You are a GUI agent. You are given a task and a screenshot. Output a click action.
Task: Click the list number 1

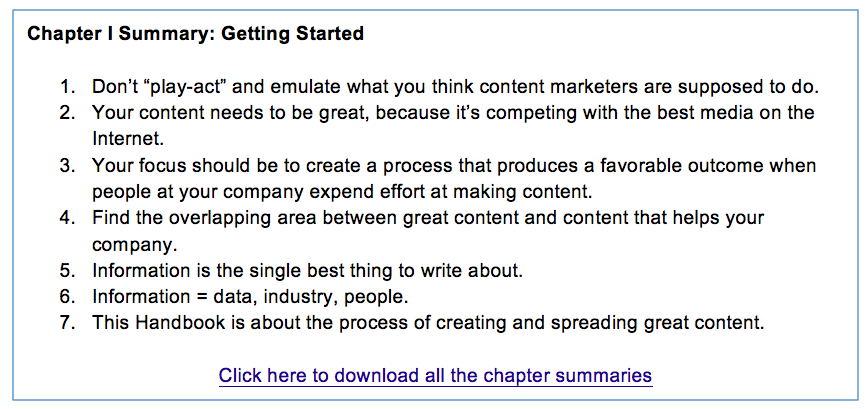pyautogui.click(x=68, y=83)
